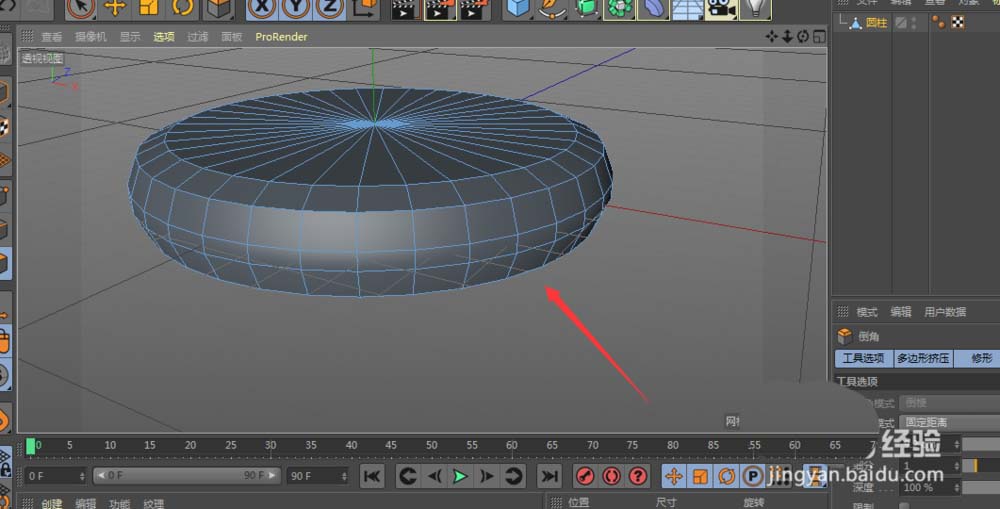The width and height of the screenshot is (1000, 509).
Task: Go to previous keyframe
Action: click(x=408, y=476)
